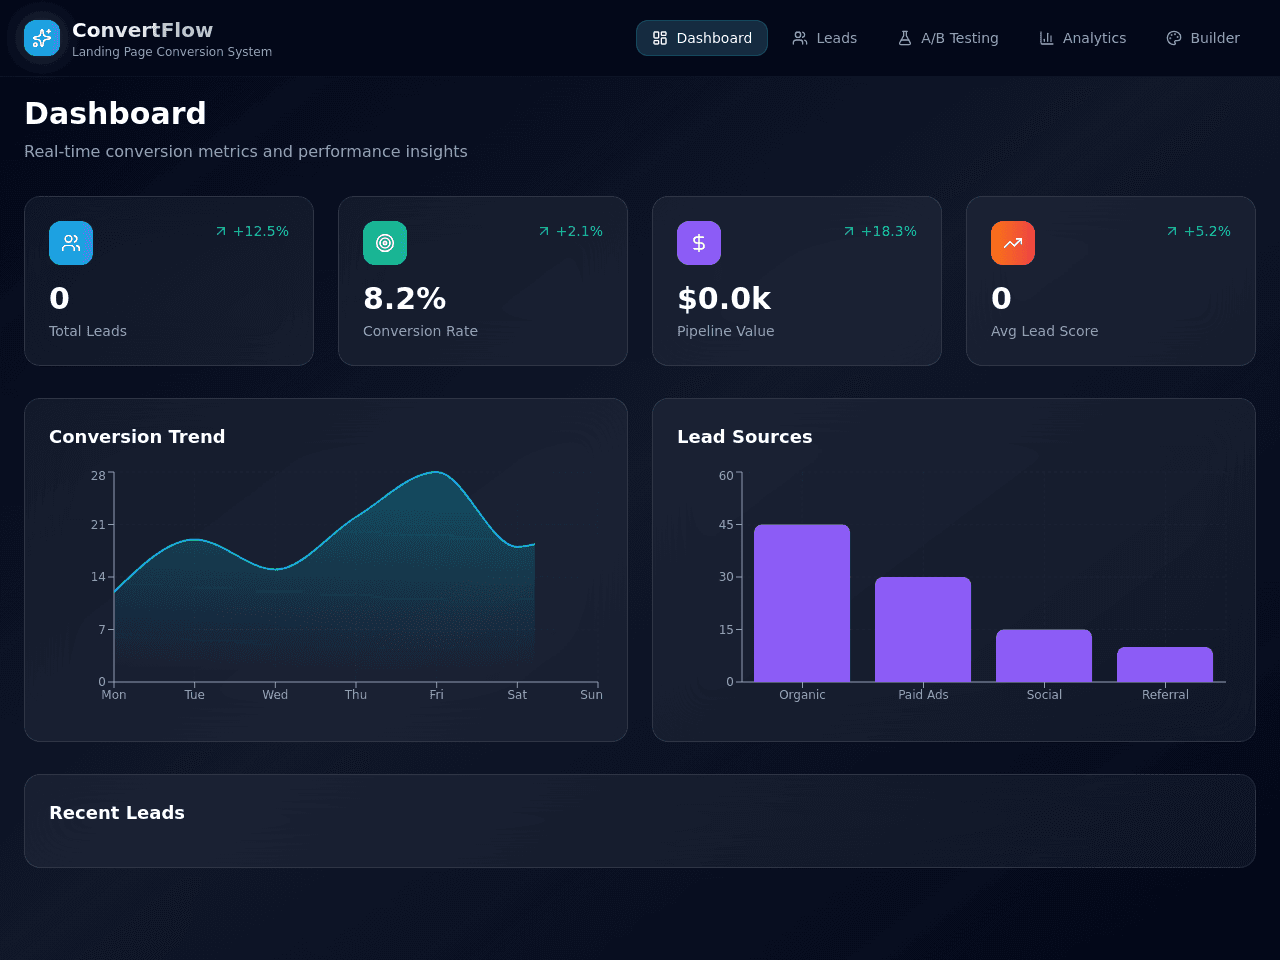
Task: Click the Conversion Rate target icon
Action: coord(385,243)
